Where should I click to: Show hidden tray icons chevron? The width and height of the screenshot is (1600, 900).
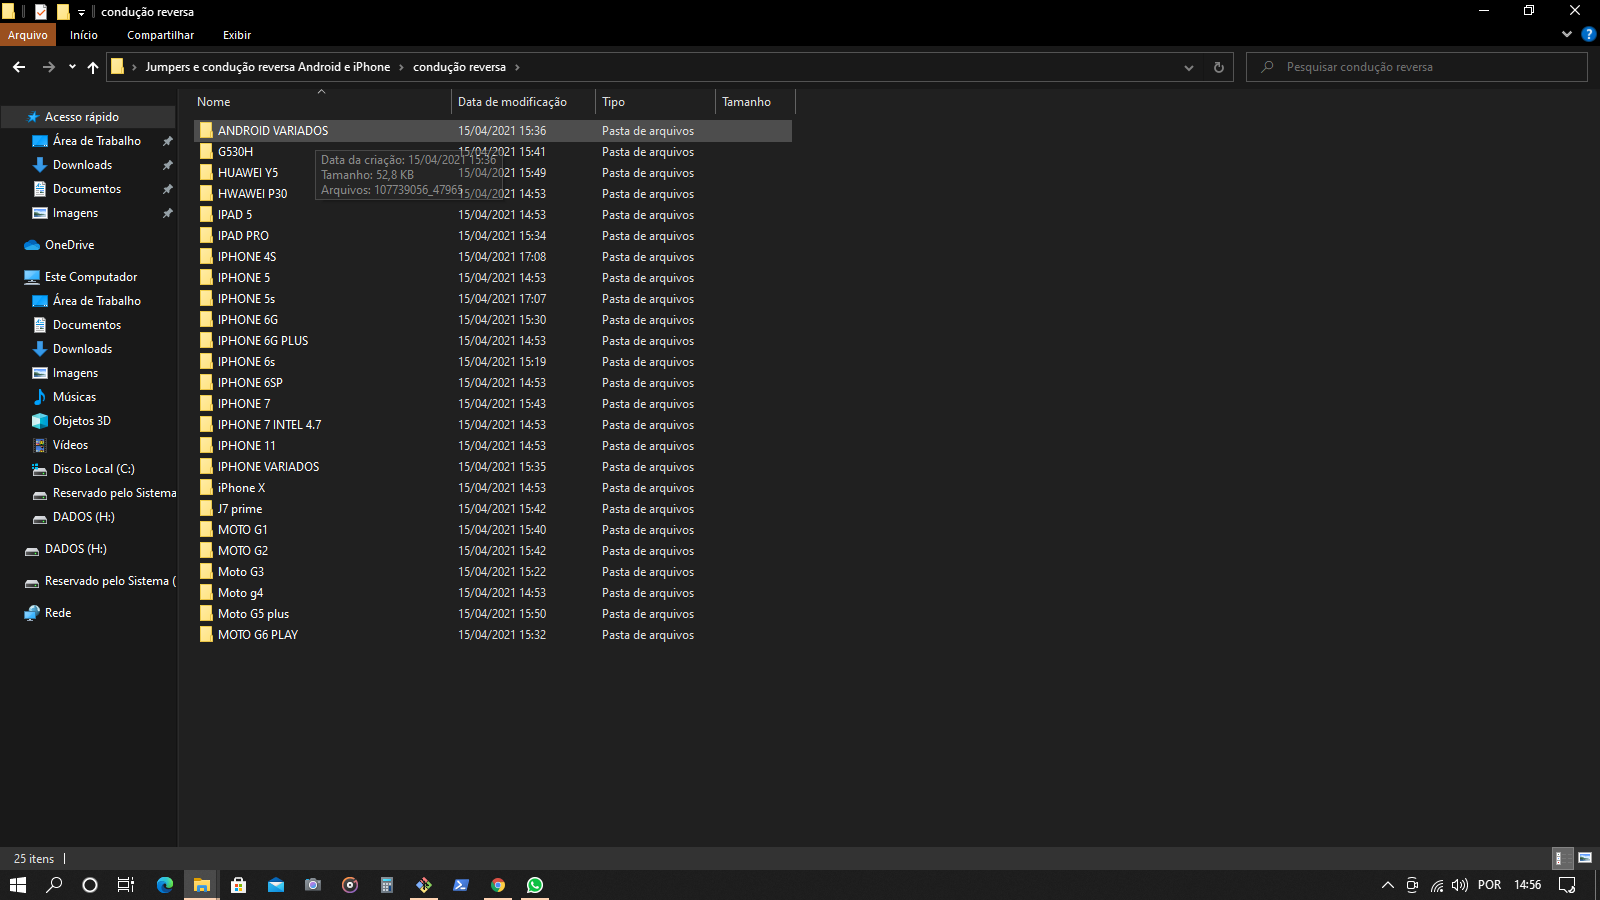[x=1388, y=885]
